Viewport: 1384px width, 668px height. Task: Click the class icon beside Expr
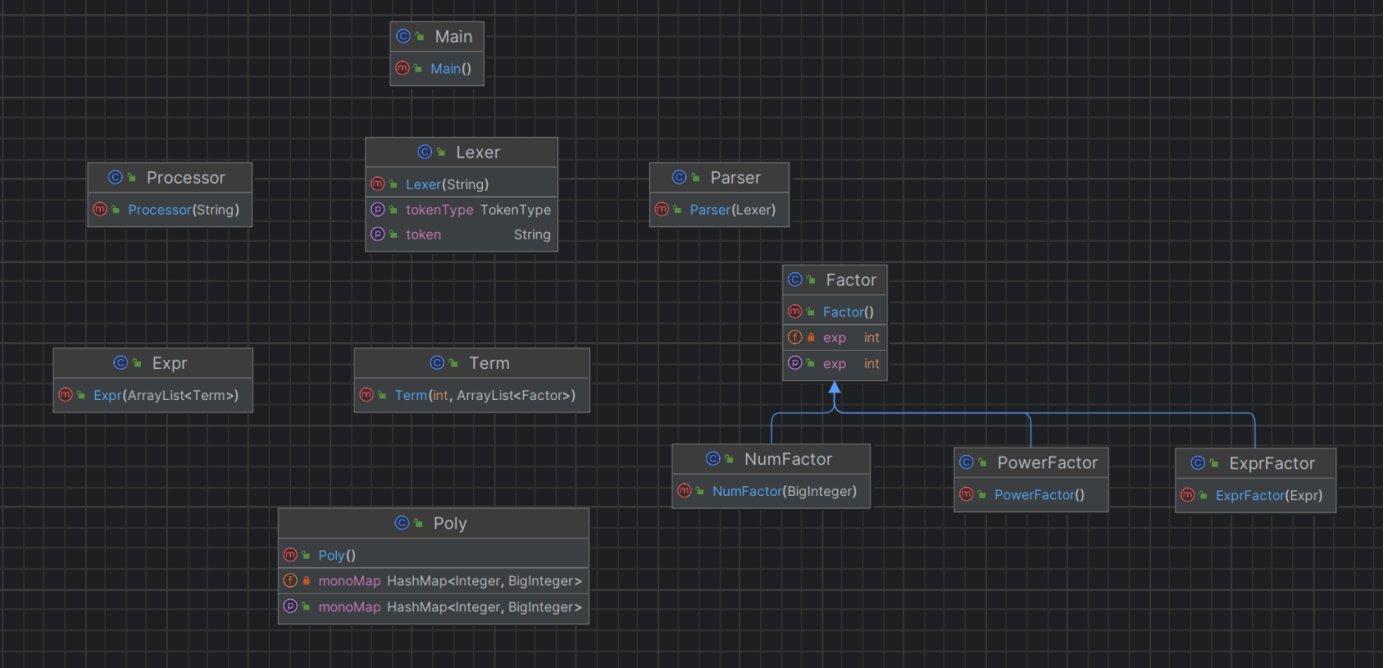tap(121, 363)
